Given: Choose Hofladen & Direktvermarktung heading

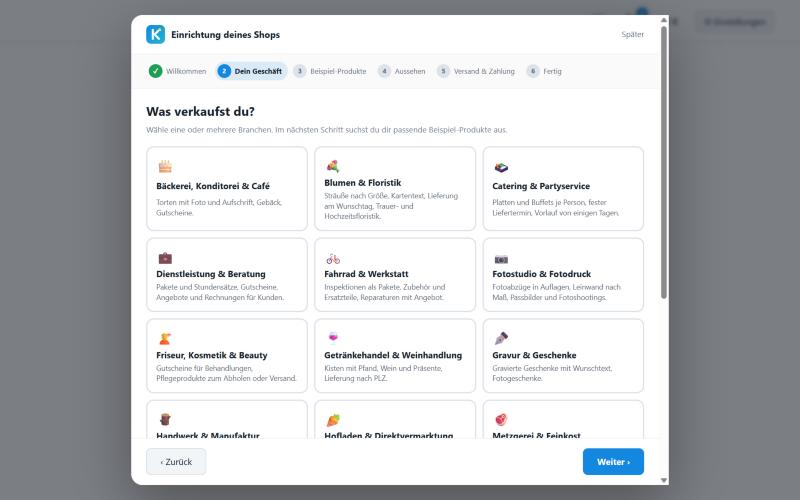Looking at the screenshot, I should [x=389, y=435].
